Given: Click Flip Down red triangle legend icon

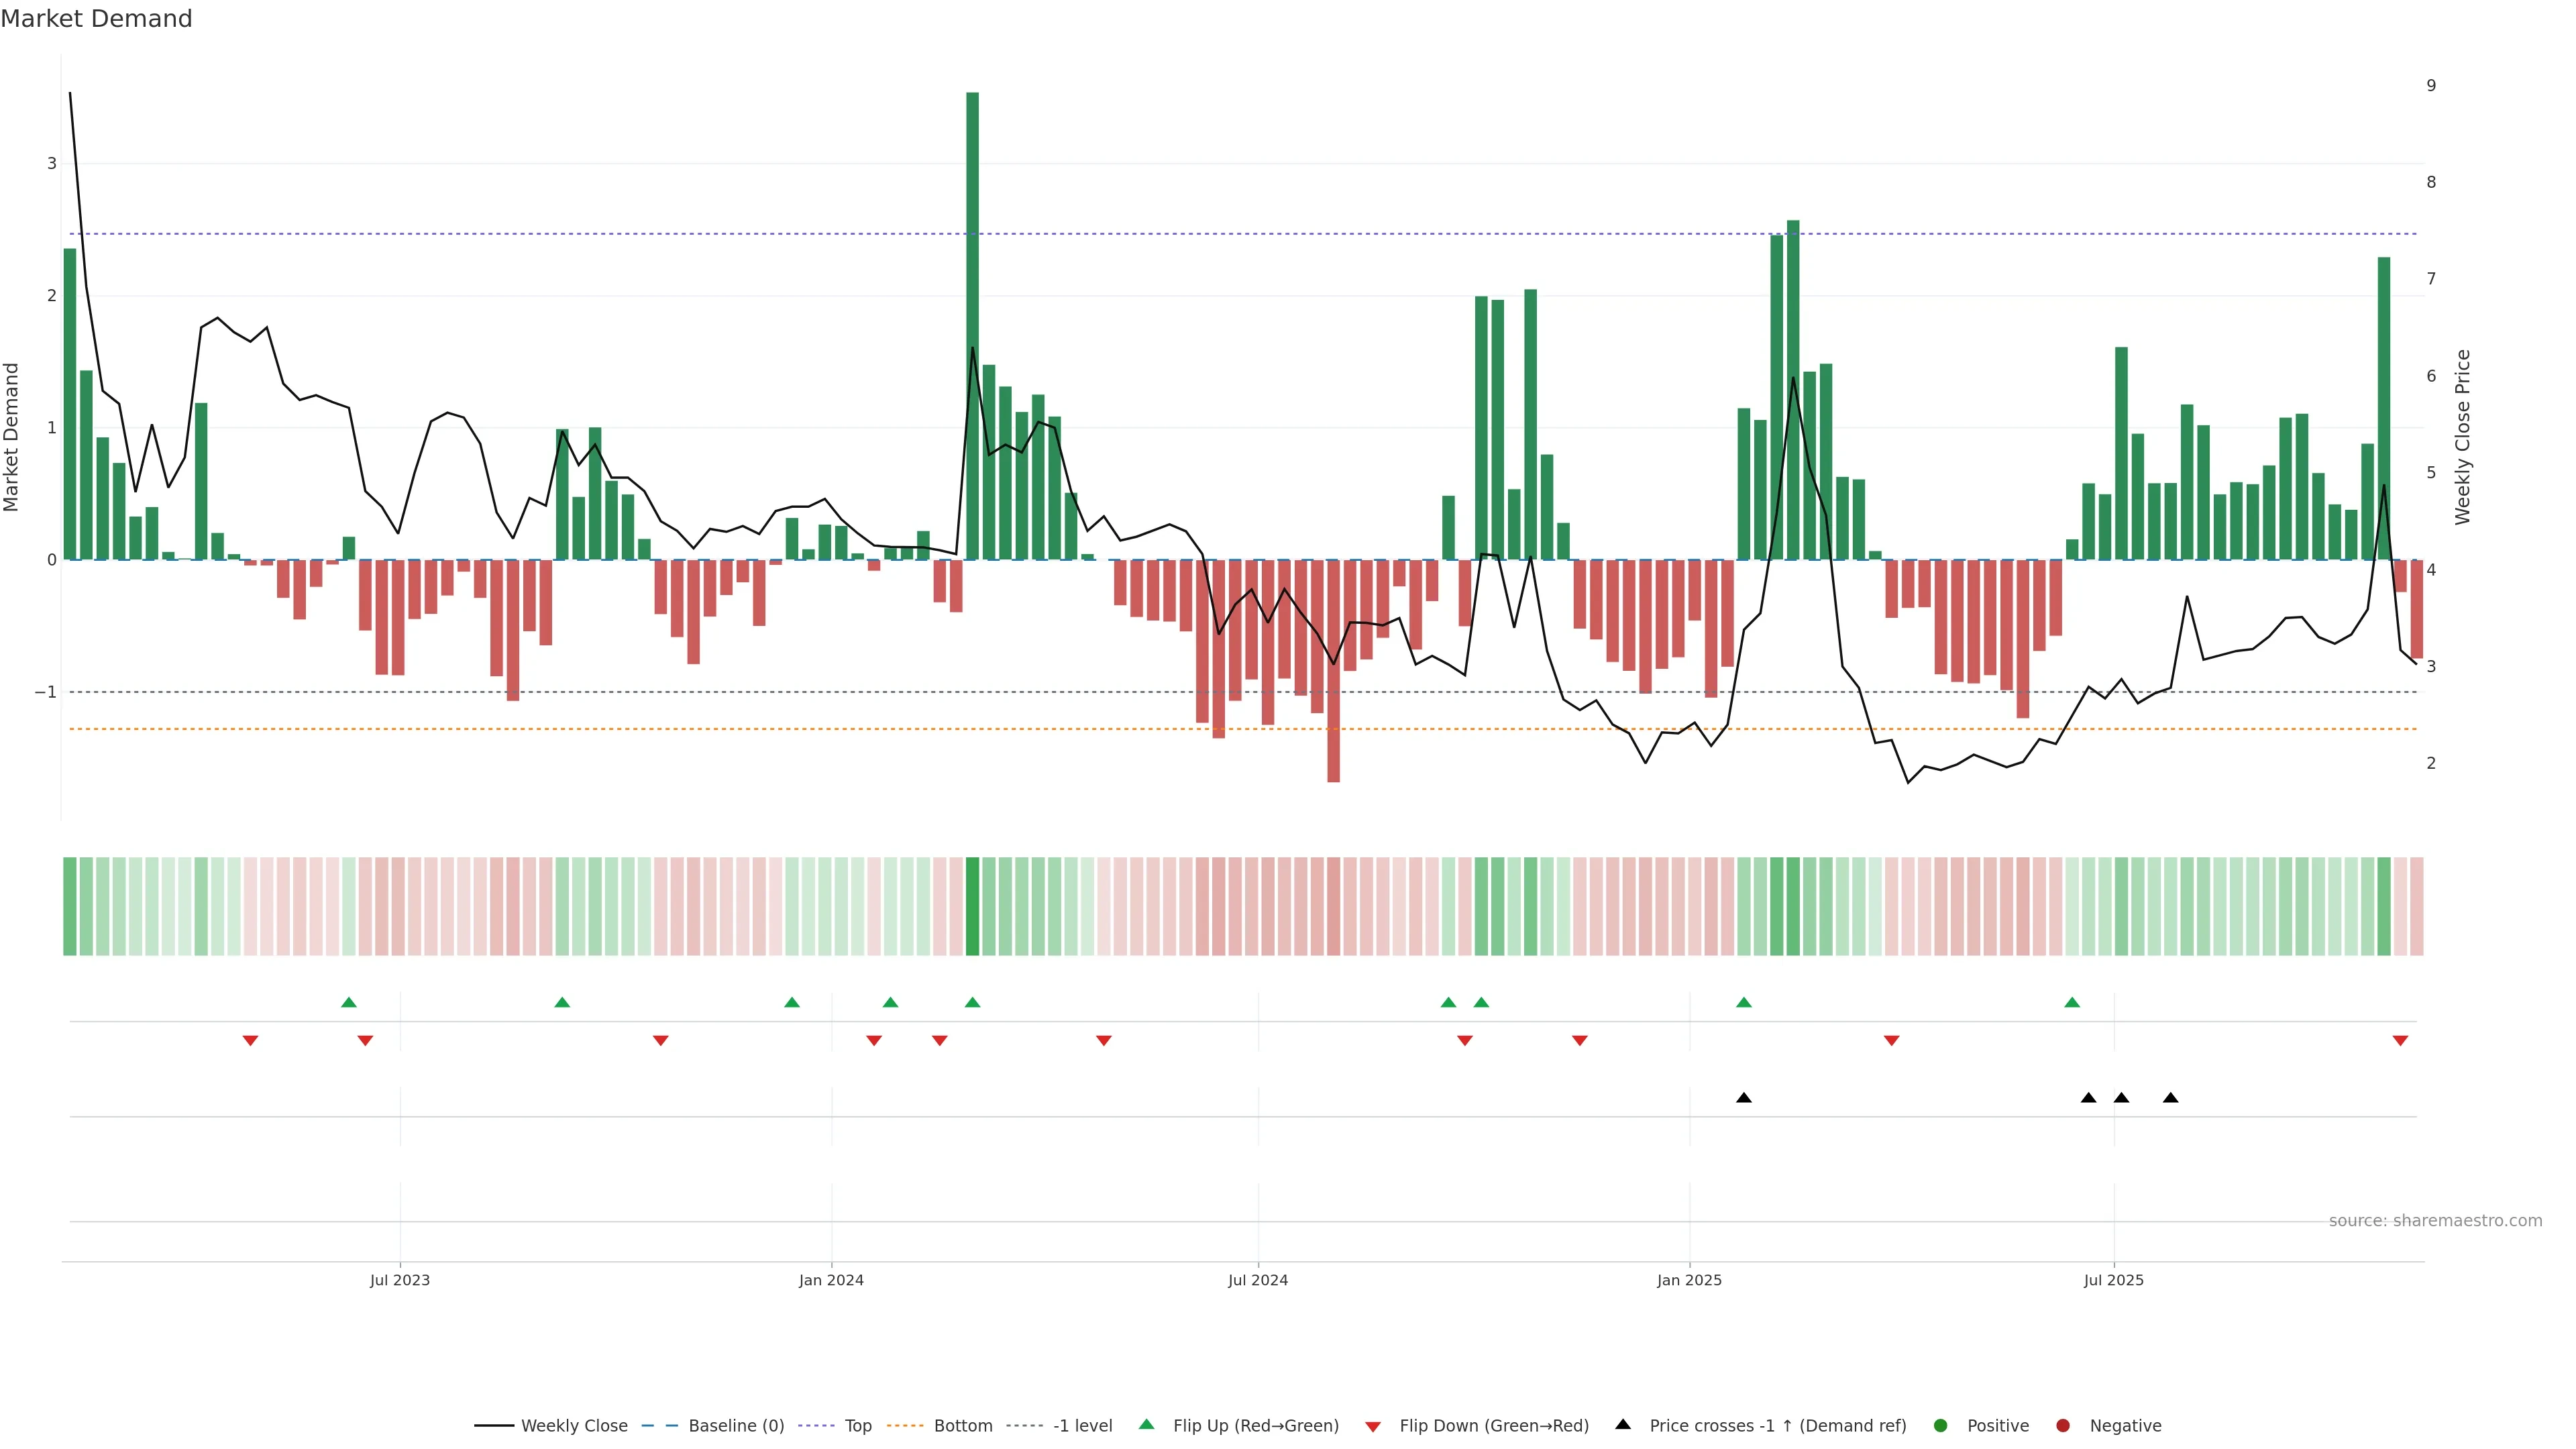Looking at the screenshot, I should point(1373,1426).
